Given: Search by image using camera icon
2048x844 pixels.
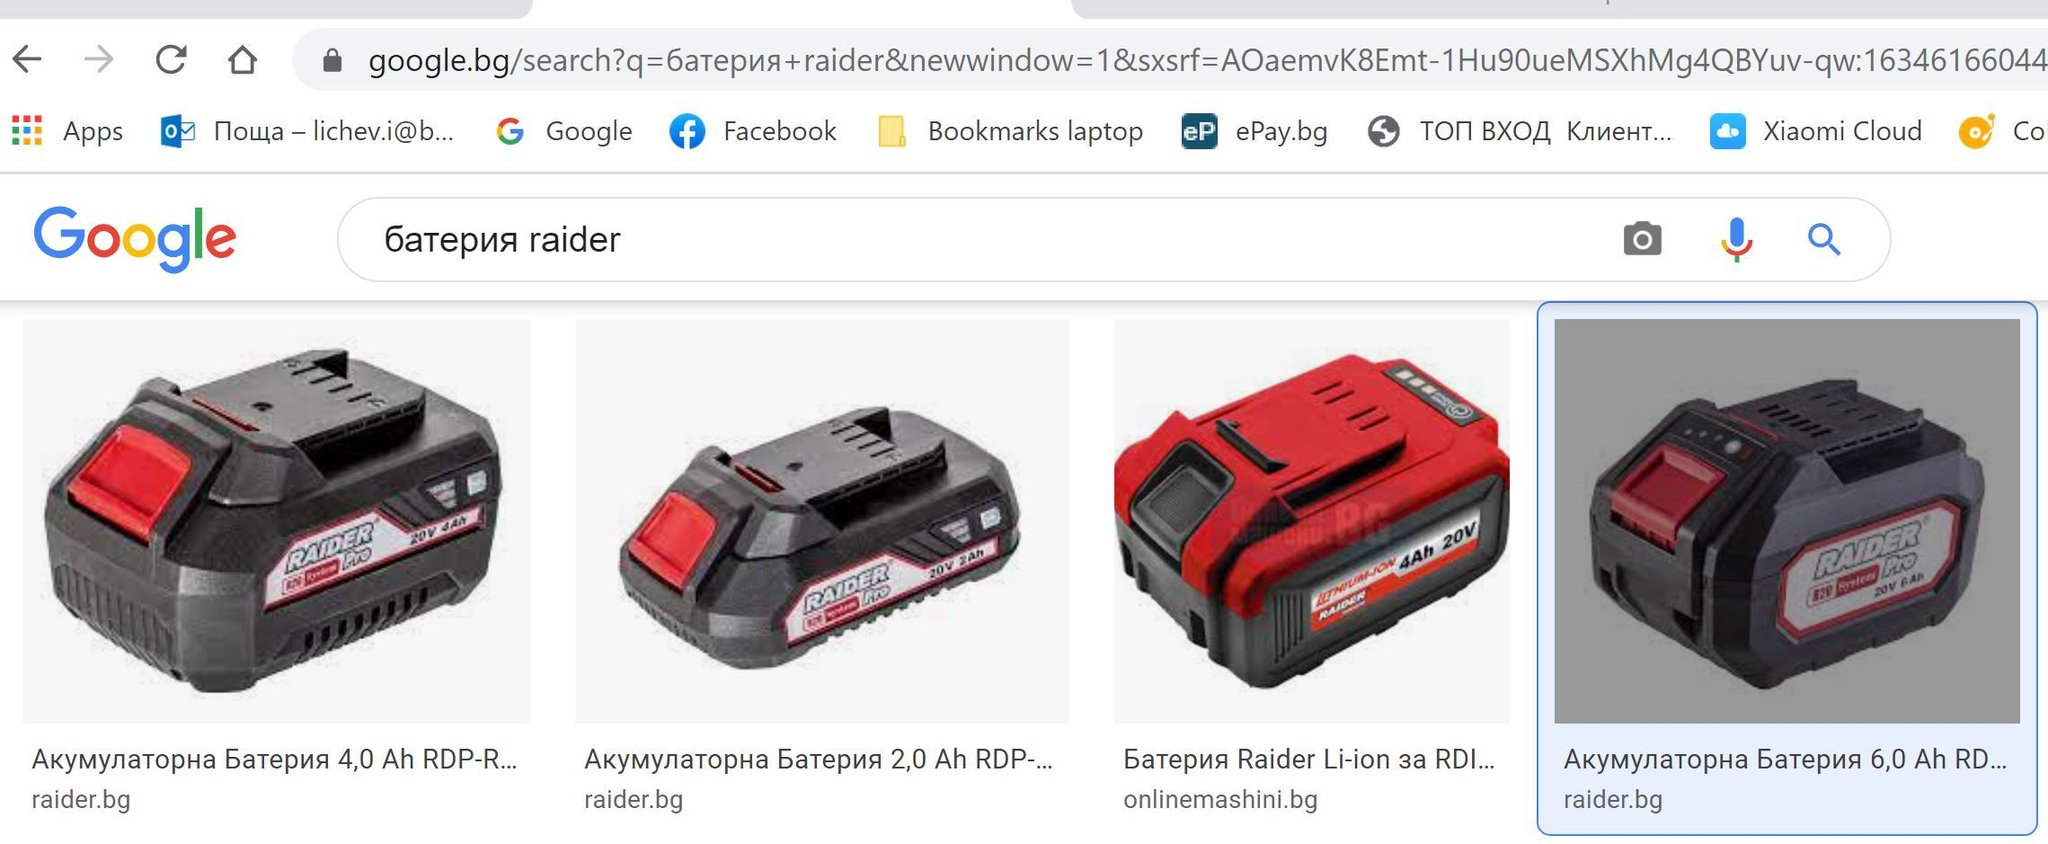Looking at the screenshot, I should (1641, 239).
